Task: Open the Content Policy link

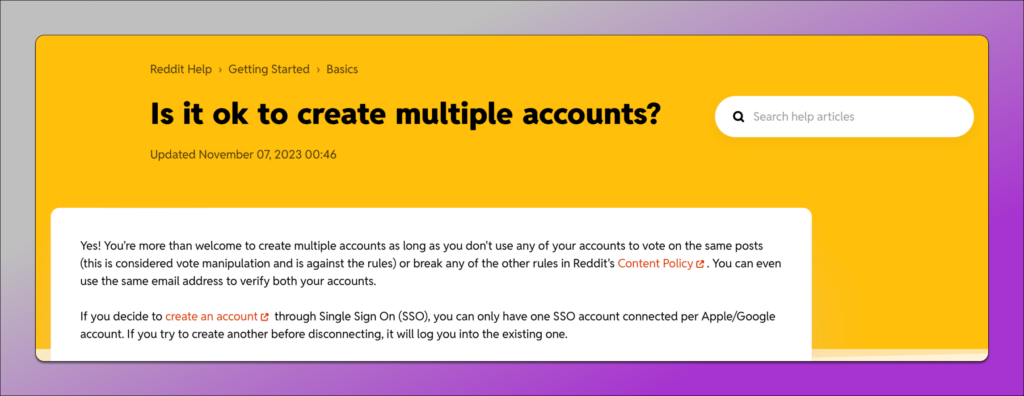Action: click(x=655, y=264)
